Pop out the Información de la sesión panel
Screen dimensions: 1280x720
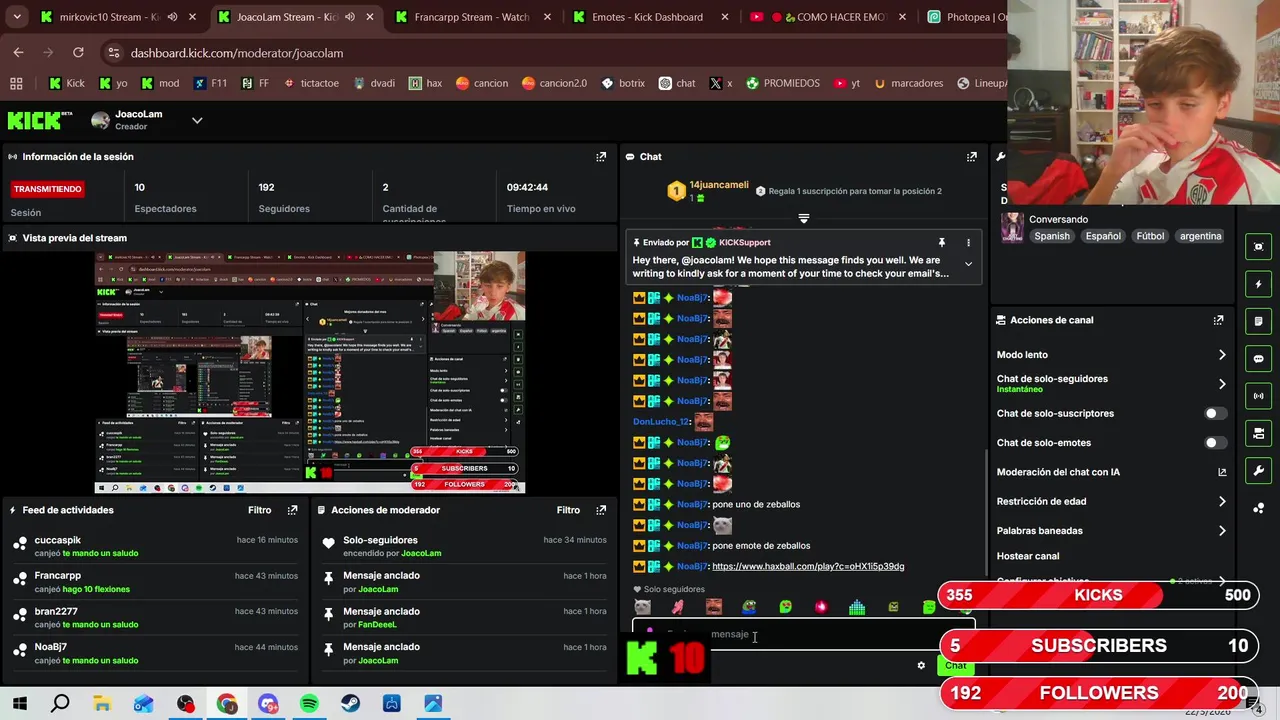tap(601, 157)
